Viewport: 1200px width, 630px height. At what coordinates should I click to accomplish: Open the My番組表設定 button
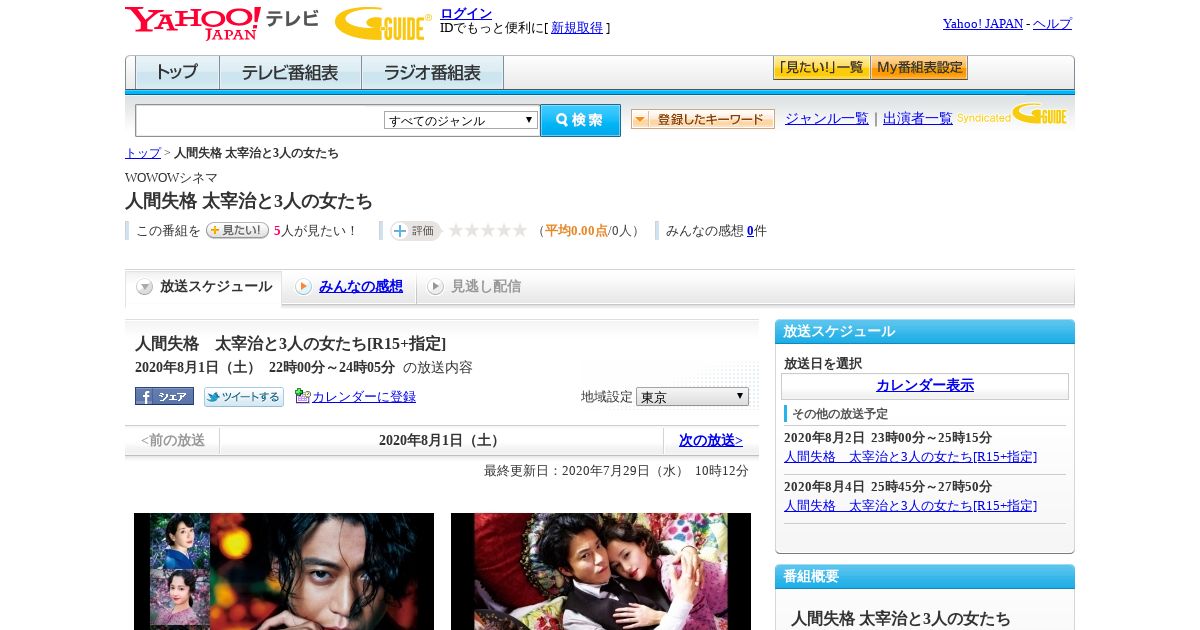919,68
